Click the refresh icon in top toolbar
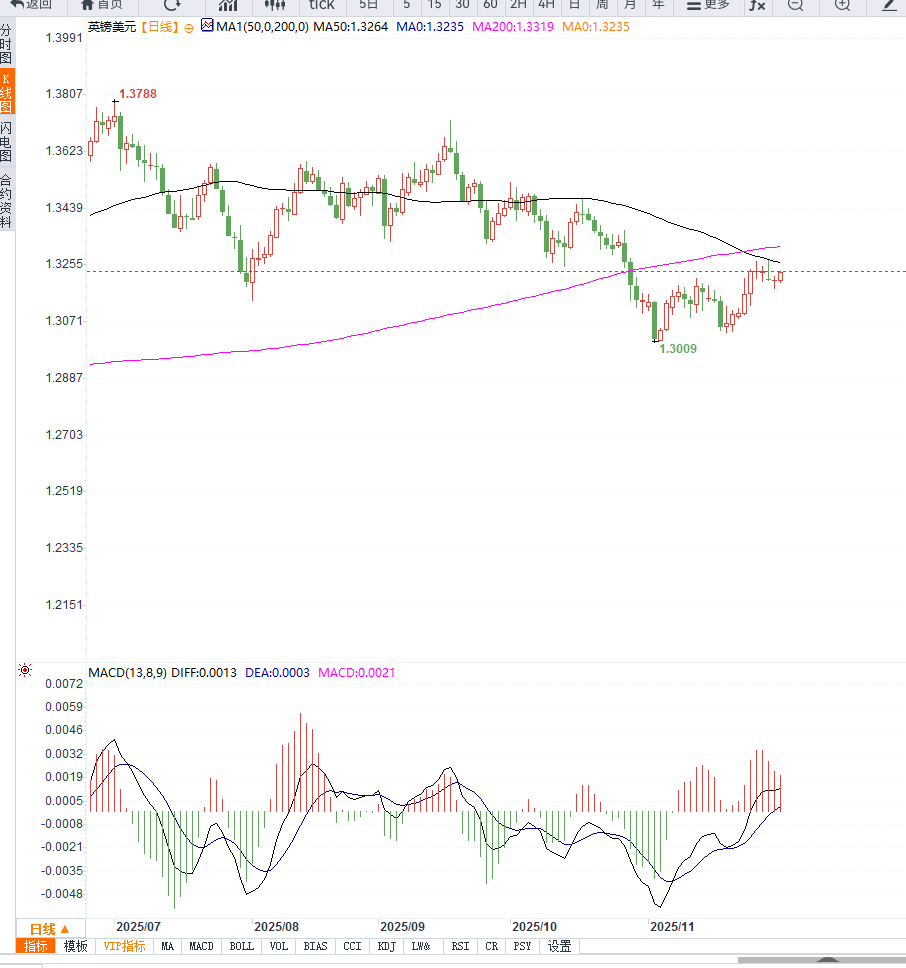This screenshot has height=968, width=906. click(172, 4)
